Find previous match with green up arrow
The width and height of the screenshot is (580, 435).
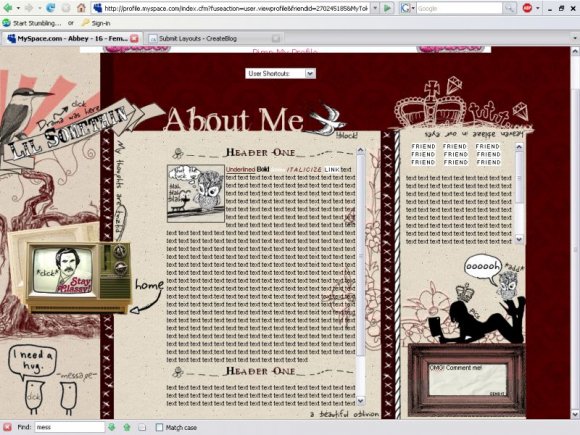(127, 427)
